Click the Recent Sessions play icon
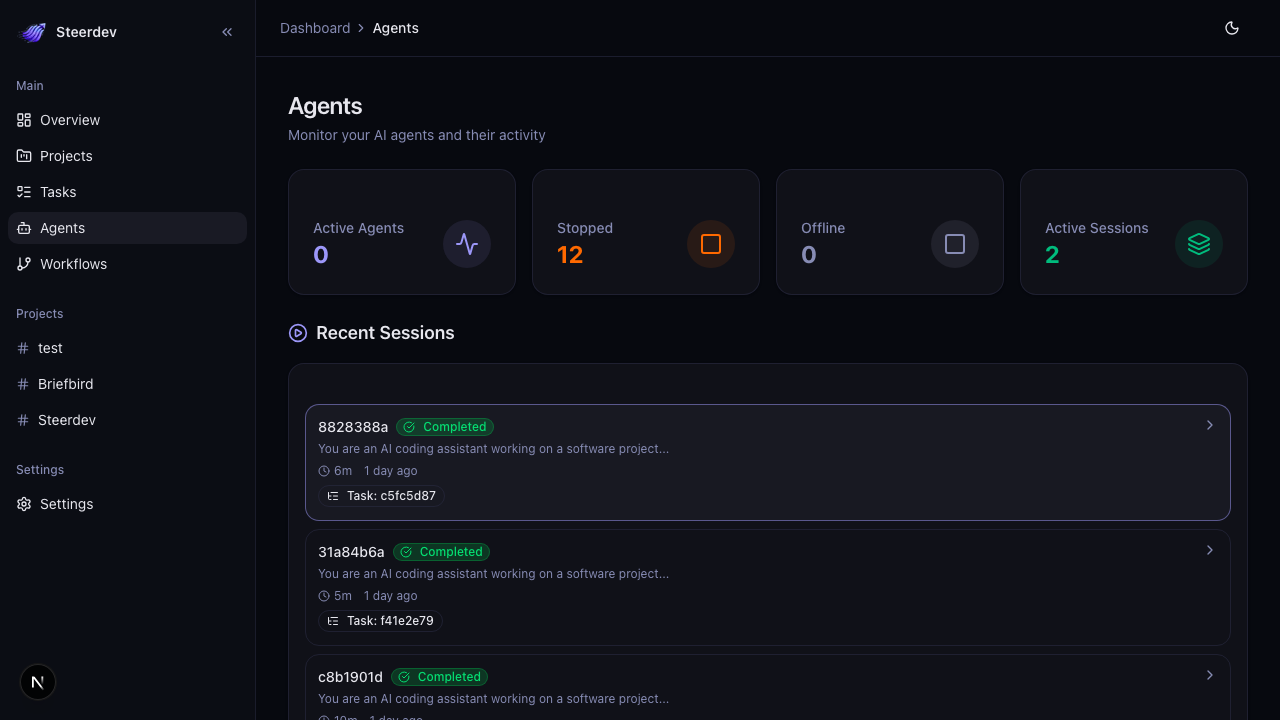Screen dimensions: 1280x720 click(x=297, y=332)
